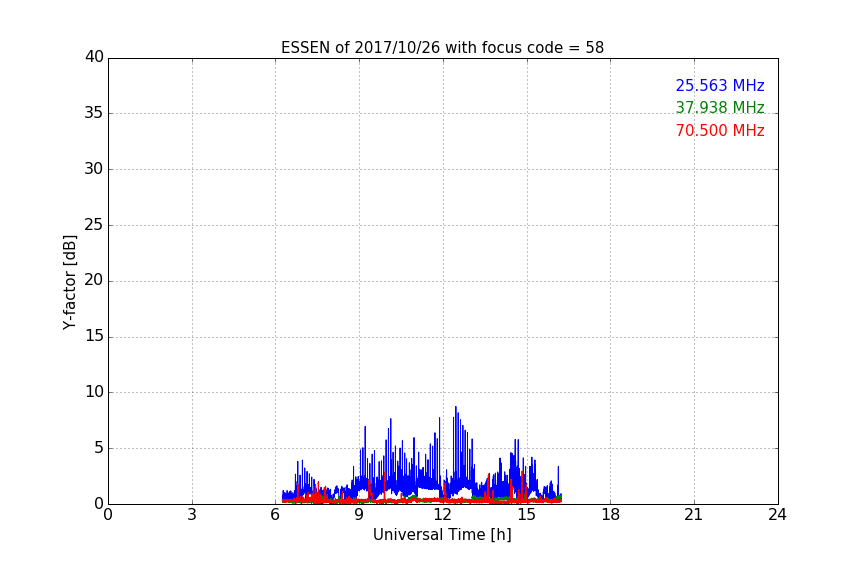Click the 'Y-factor [dB]' axis label
The width and height of the screenshot is (864, 576).
tap(69, 282)
